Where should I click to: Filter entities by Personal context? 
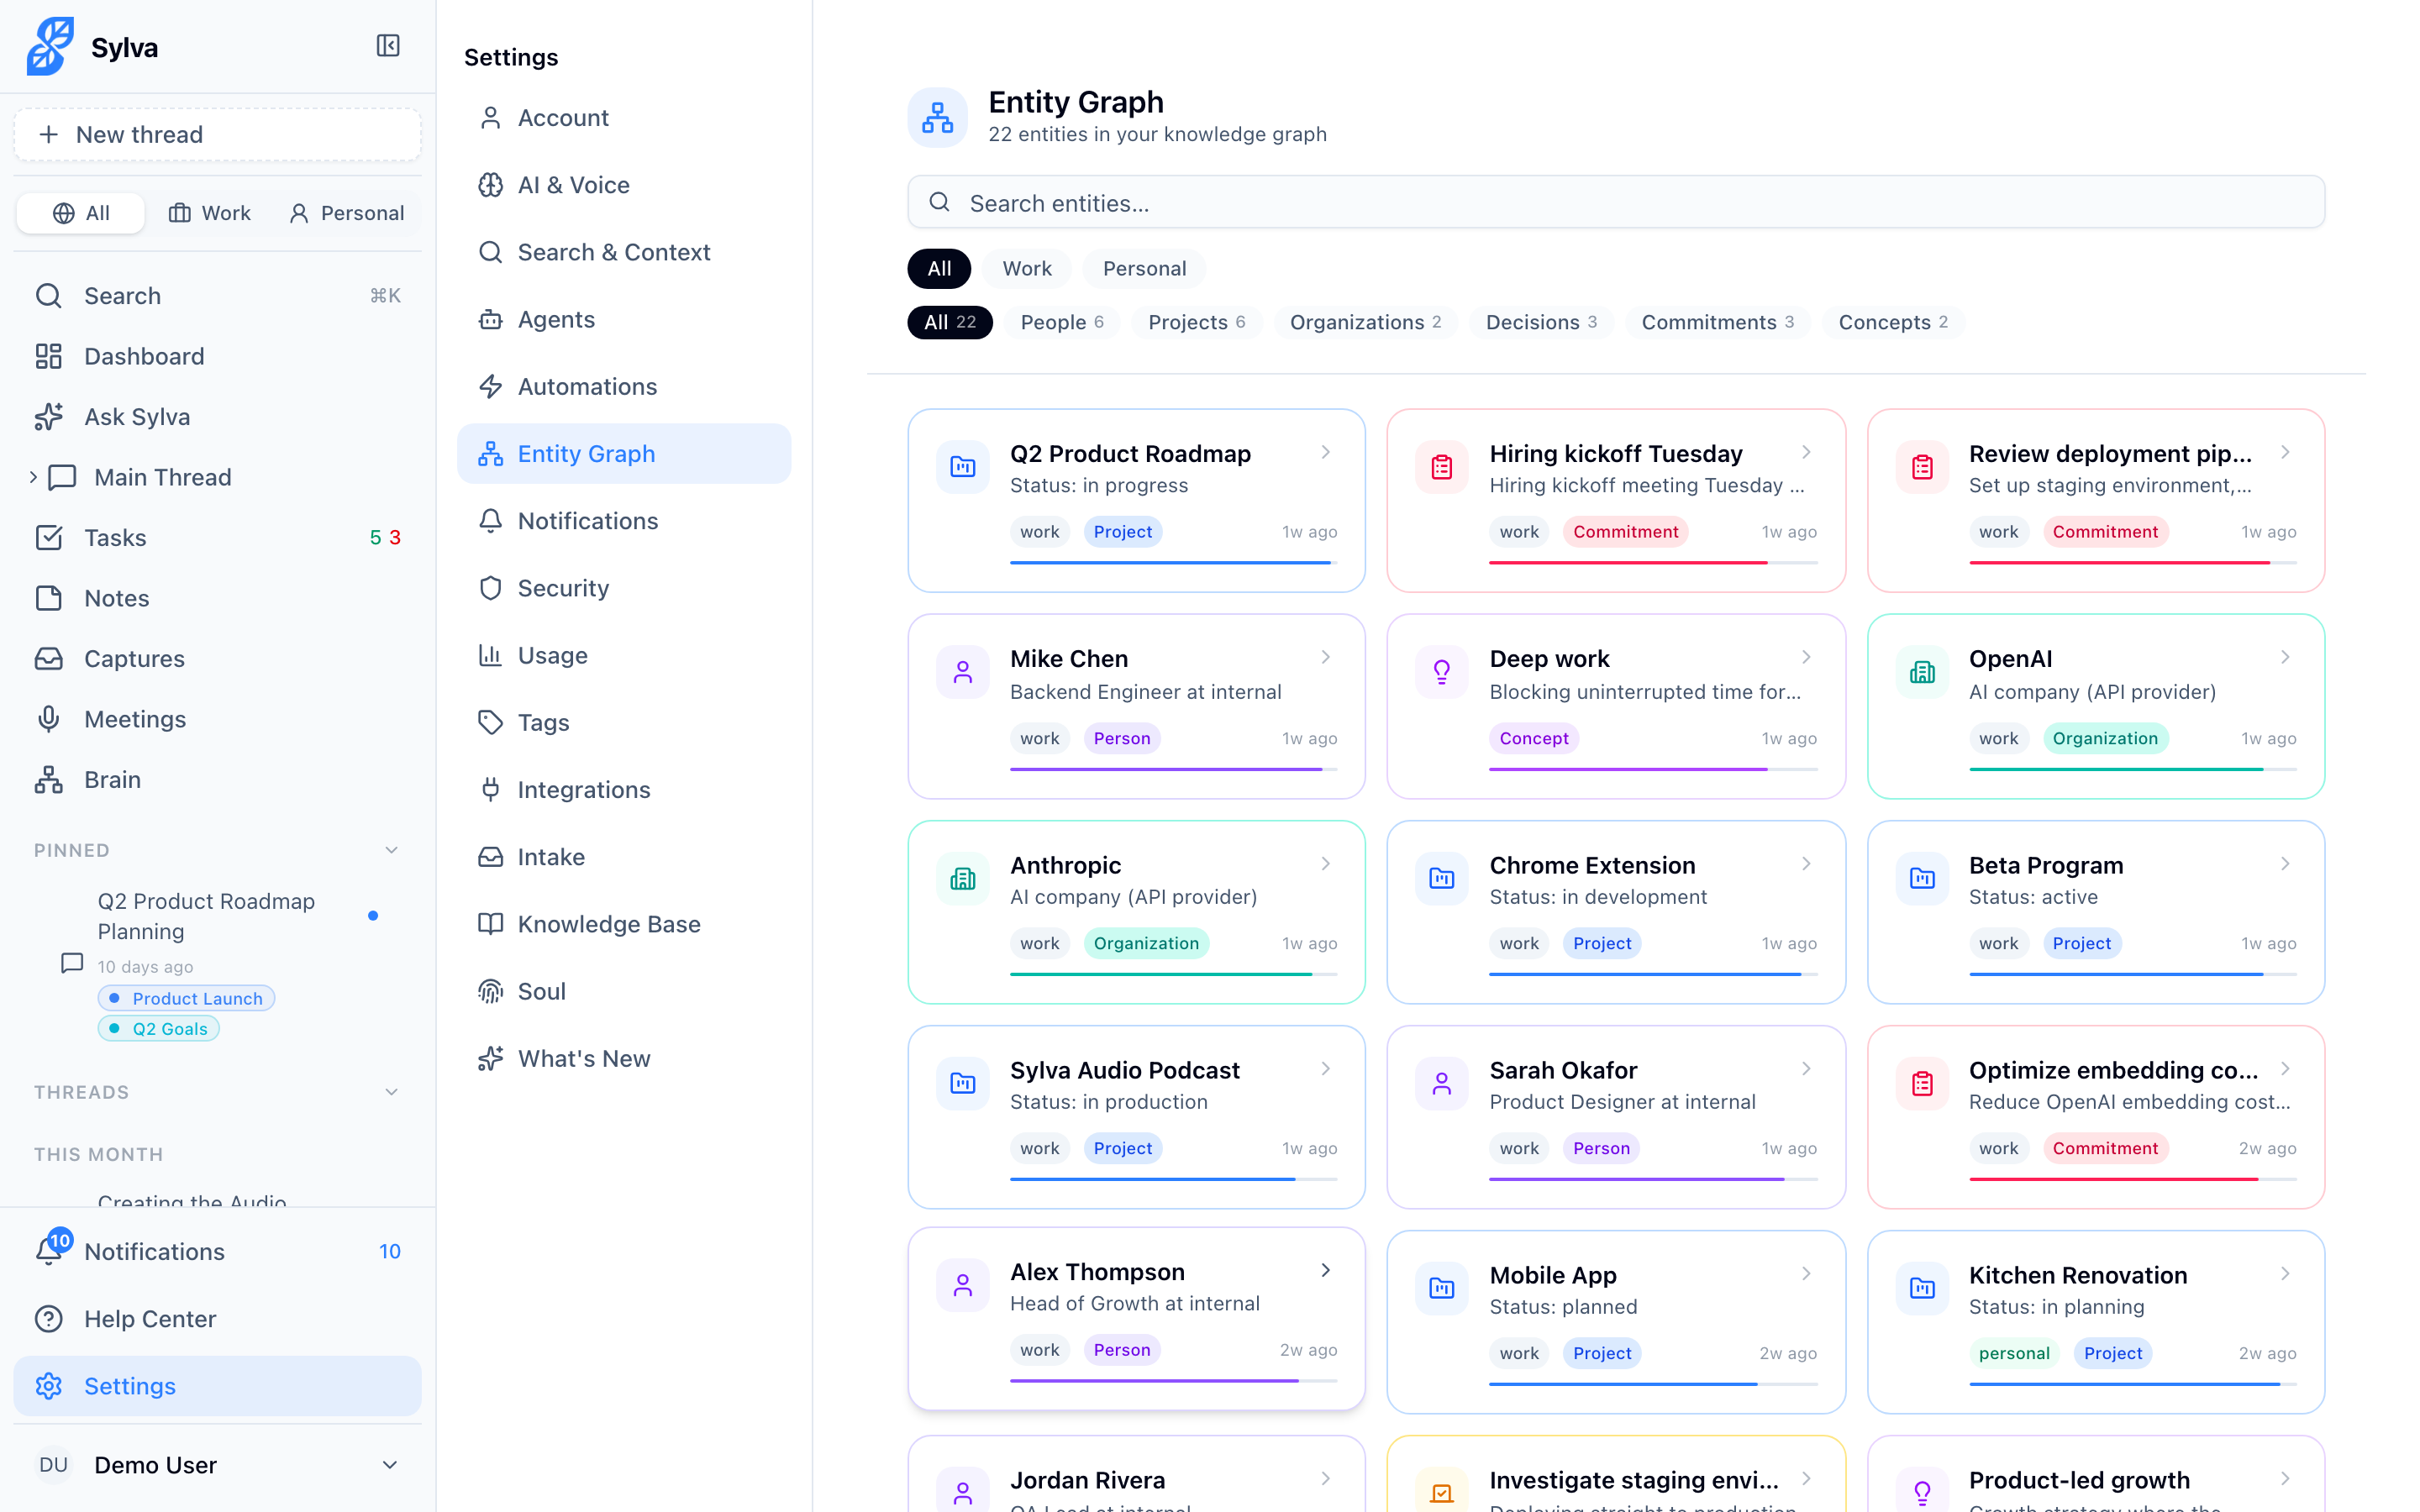pyautogui.click(x=1144, y=268)
